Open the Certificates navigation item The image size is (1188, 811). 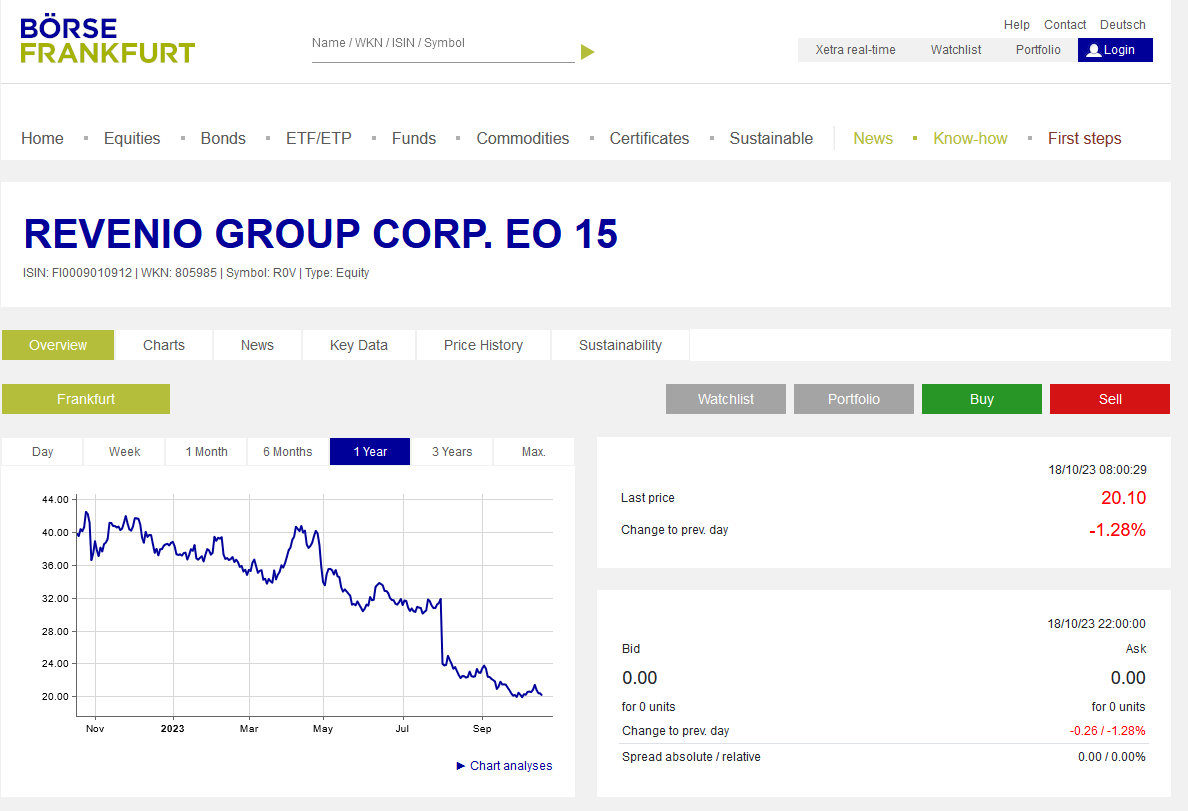[649, 139]
